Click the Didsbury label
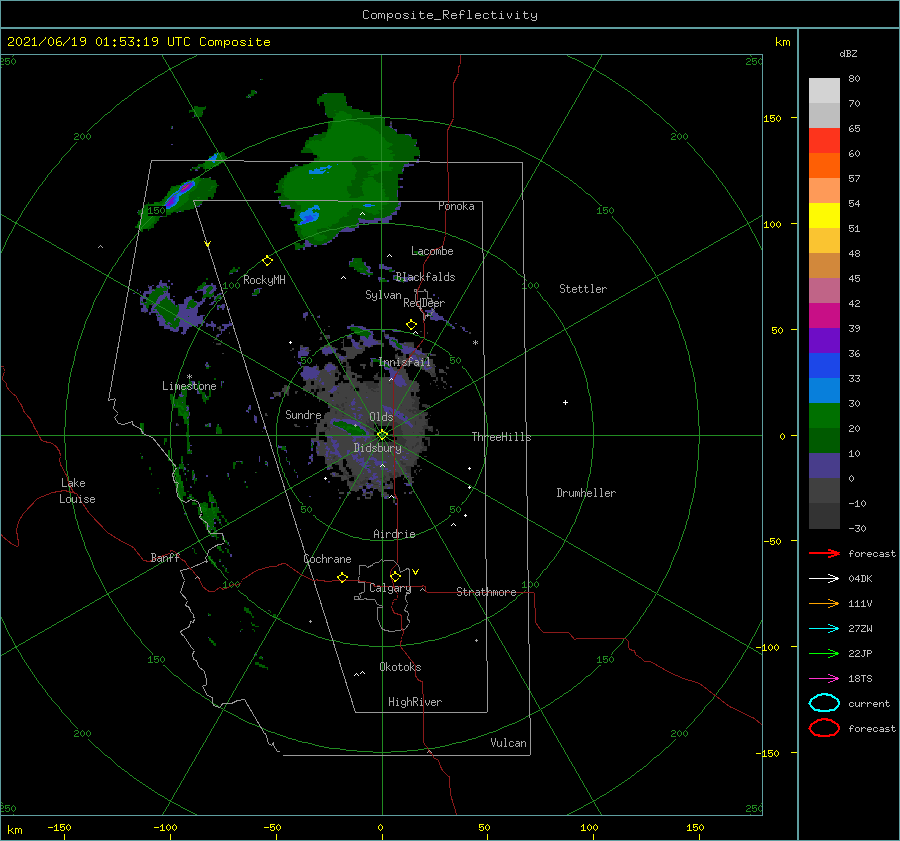This screenshot has height=841, width=900. [x=377, y=448]
